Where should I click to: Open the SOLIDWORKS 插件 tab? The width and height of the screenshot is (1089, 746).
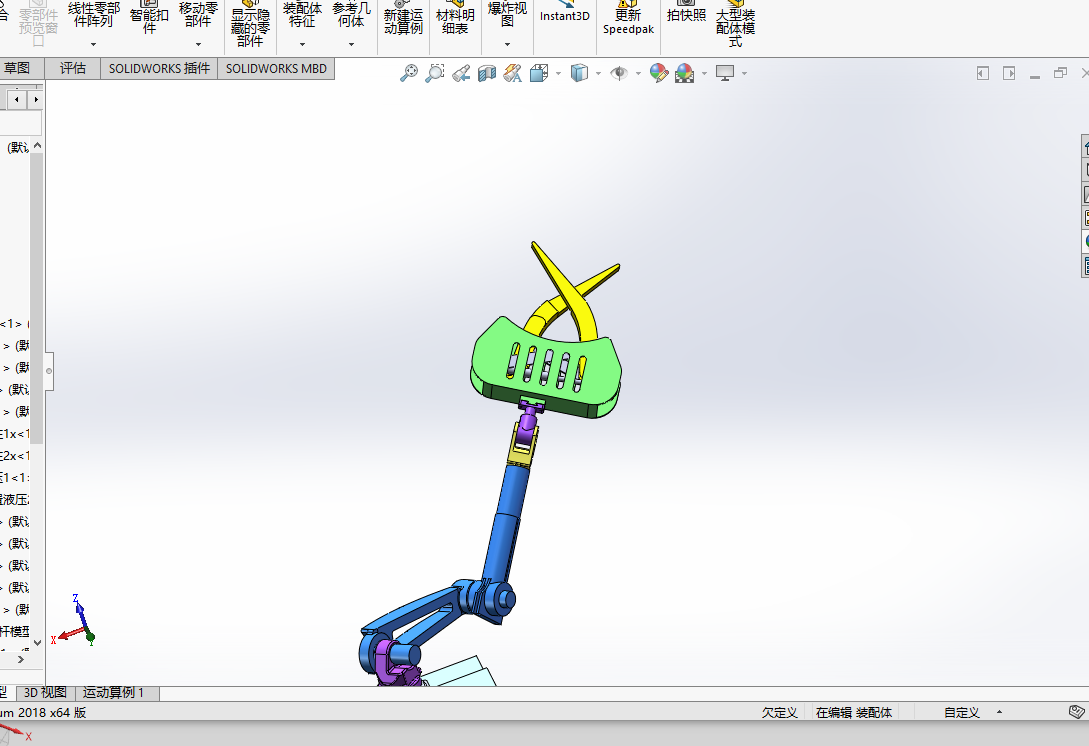[159, 68]
